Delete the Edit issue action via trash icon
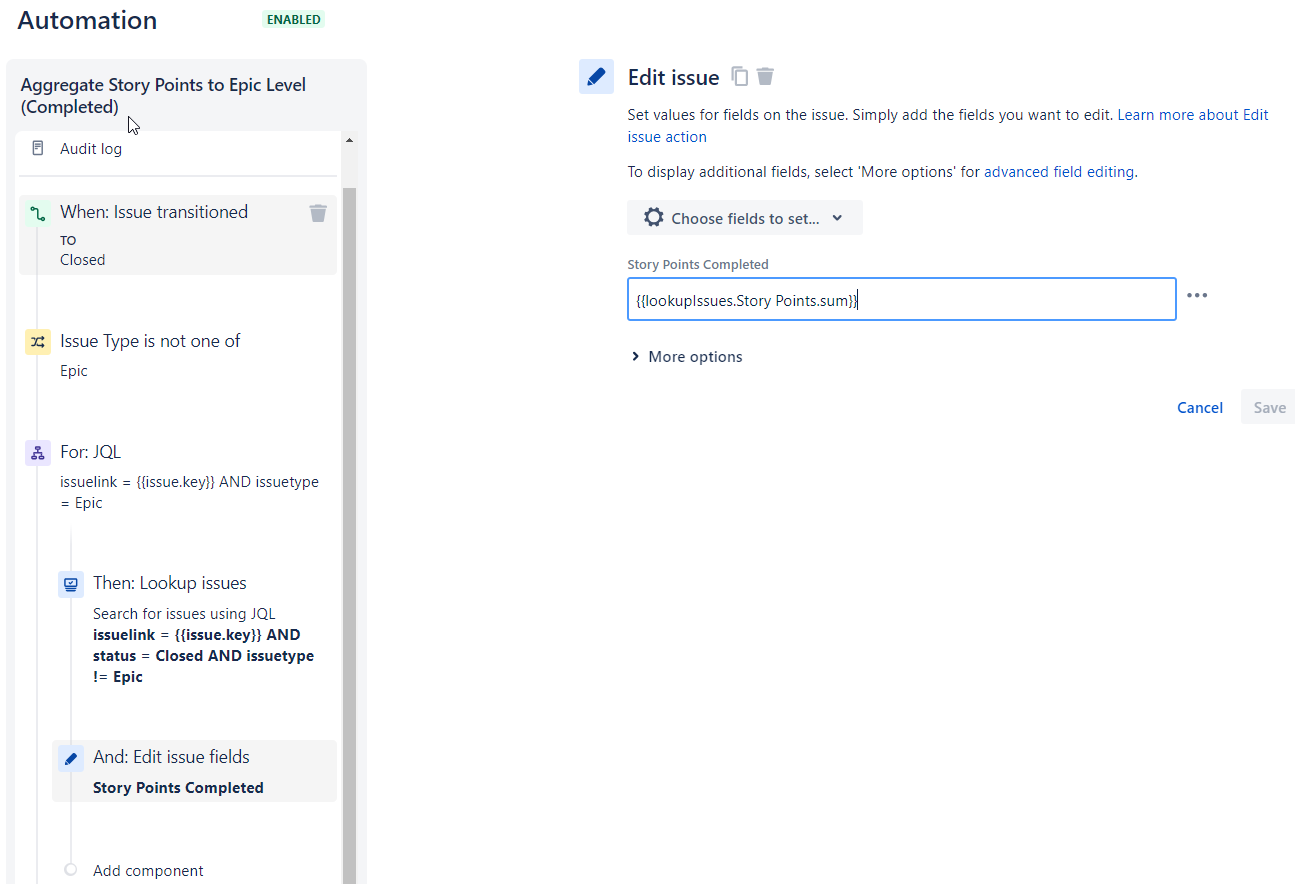This screenshot has width=1295, height=884. click(x=766, y=76)
